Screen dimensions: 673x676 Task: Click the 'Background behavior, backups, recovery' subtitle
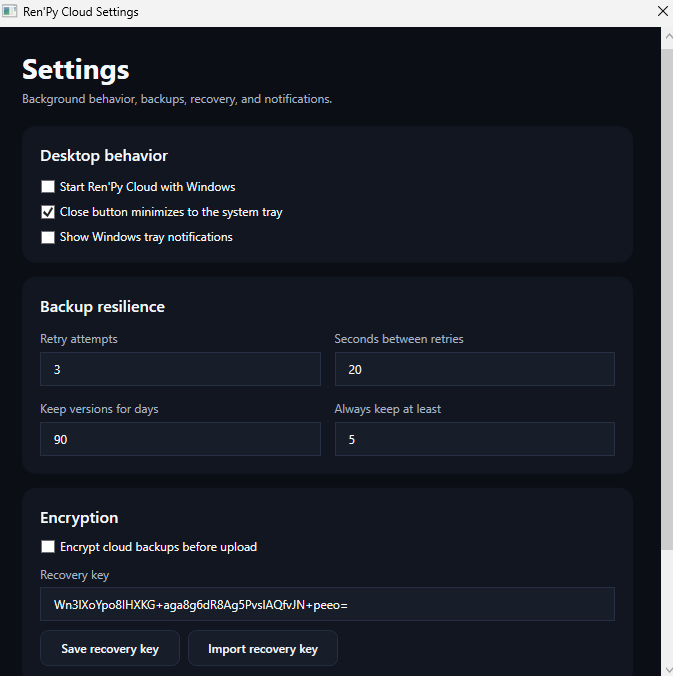(x=177, y=99)
